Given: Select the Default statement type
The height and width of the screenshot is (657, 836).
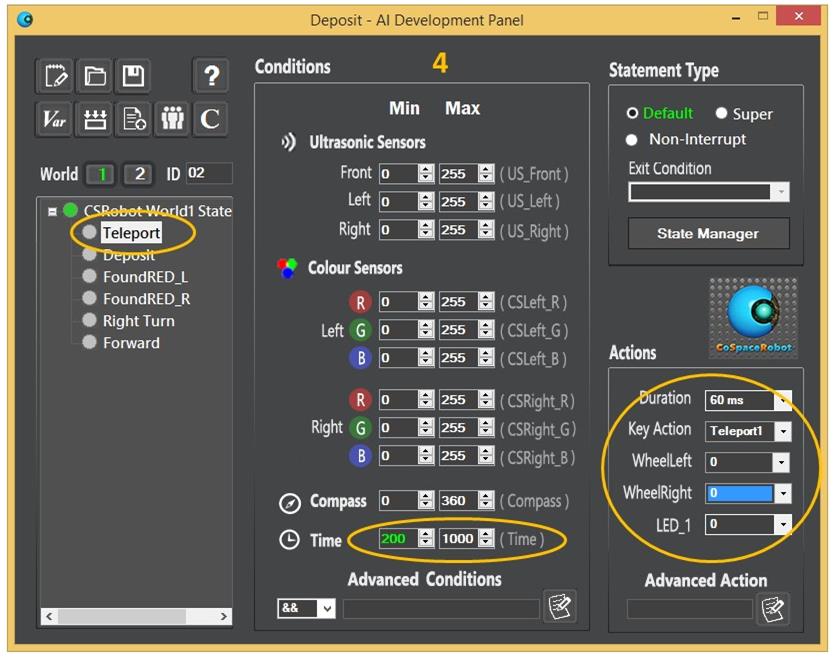Looking at the screenshot, I should pos(632,114).
